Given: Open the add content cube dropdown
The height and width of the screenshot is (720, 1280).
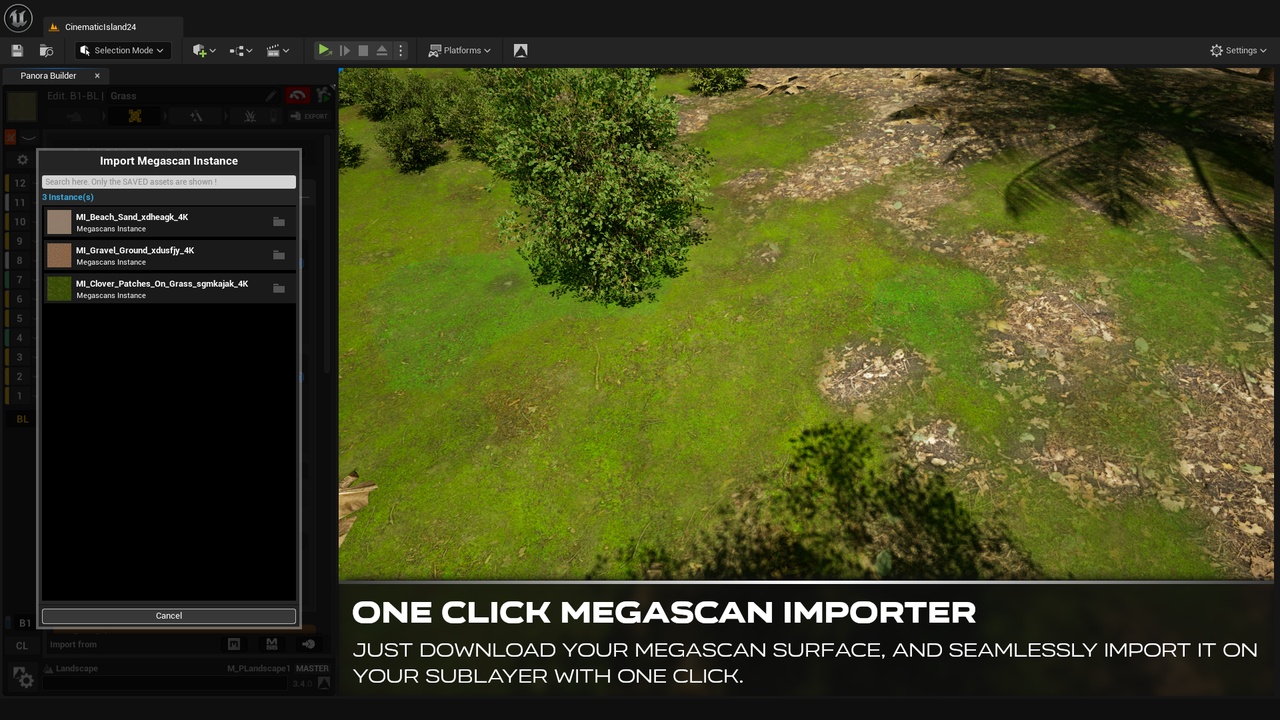Looking at the screenshot, I should click(204, 50).
